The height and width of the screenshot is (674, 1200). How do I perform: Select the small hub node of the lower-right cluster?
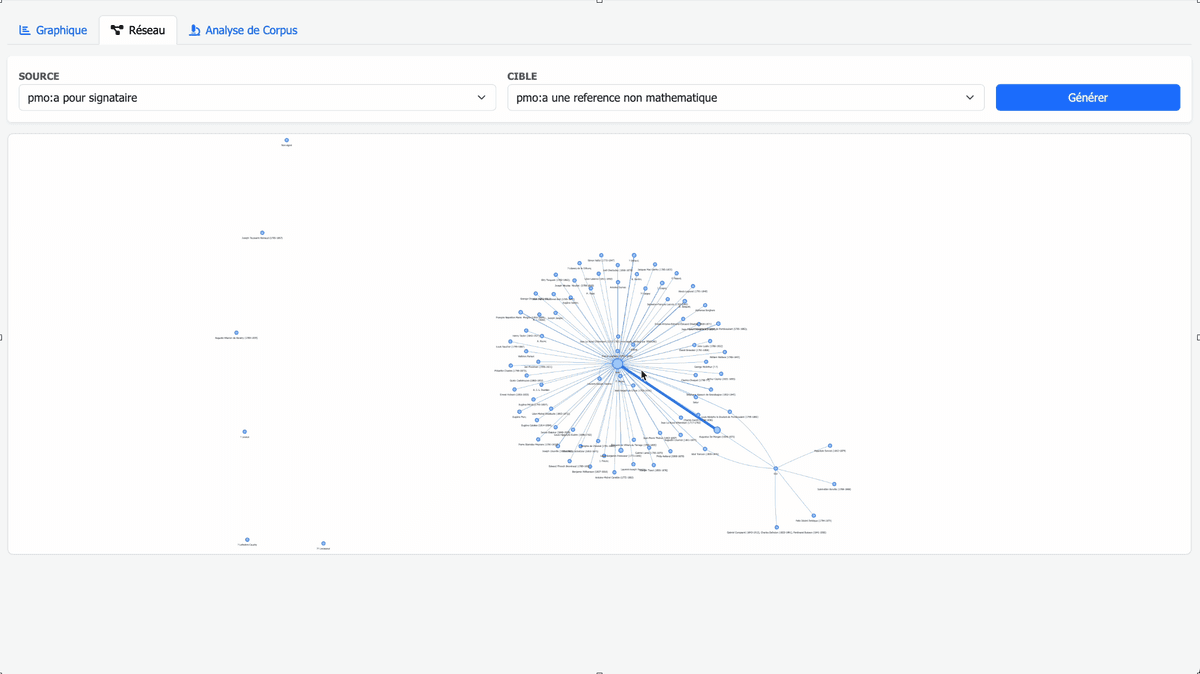pos(776,468)
